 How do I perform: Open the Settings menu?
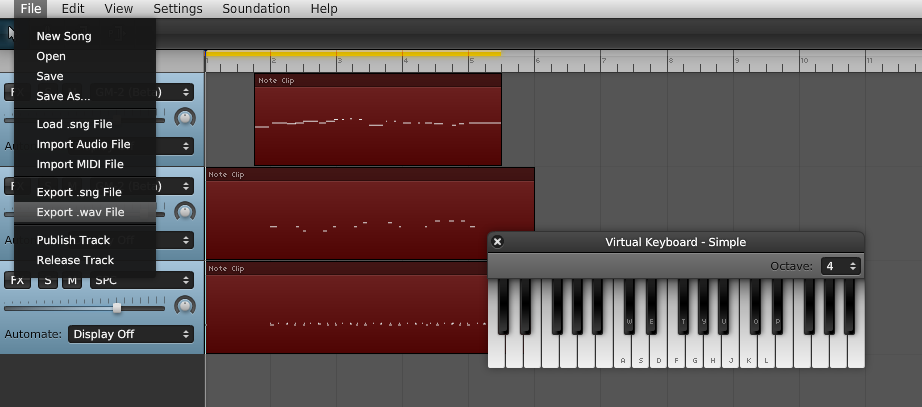pos(178,9)
